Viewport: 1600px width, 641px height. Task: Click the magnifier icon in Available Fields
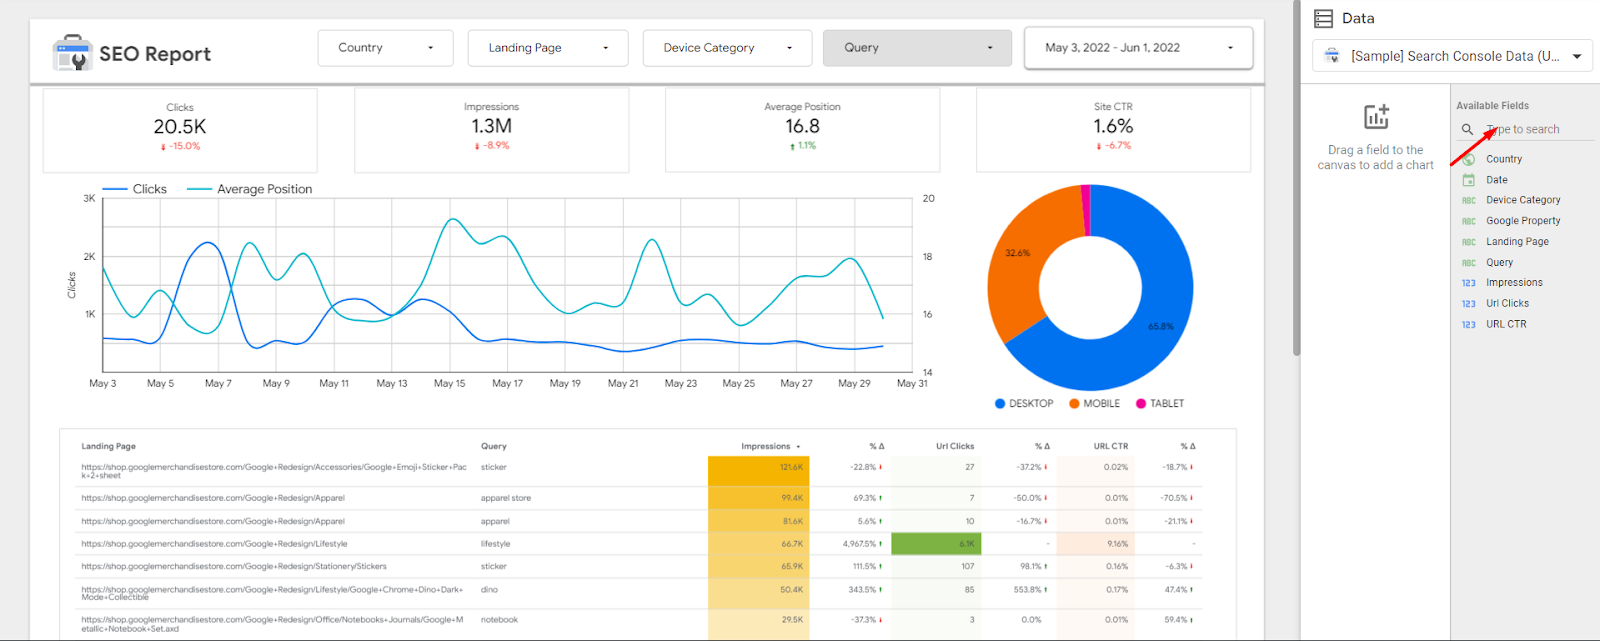(1467, 129)
